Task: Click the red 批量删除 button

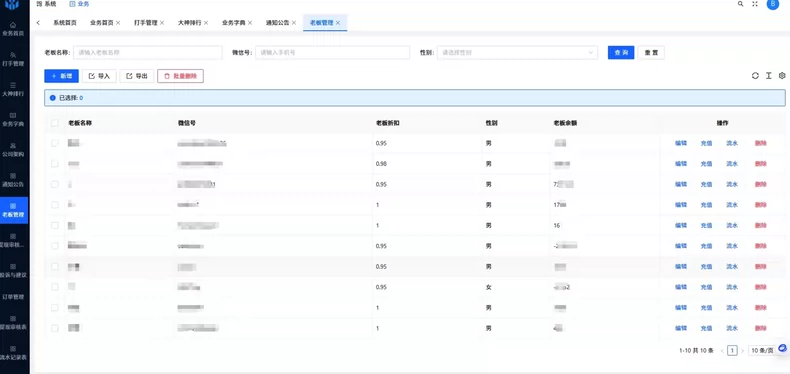Action: [180, 76]
